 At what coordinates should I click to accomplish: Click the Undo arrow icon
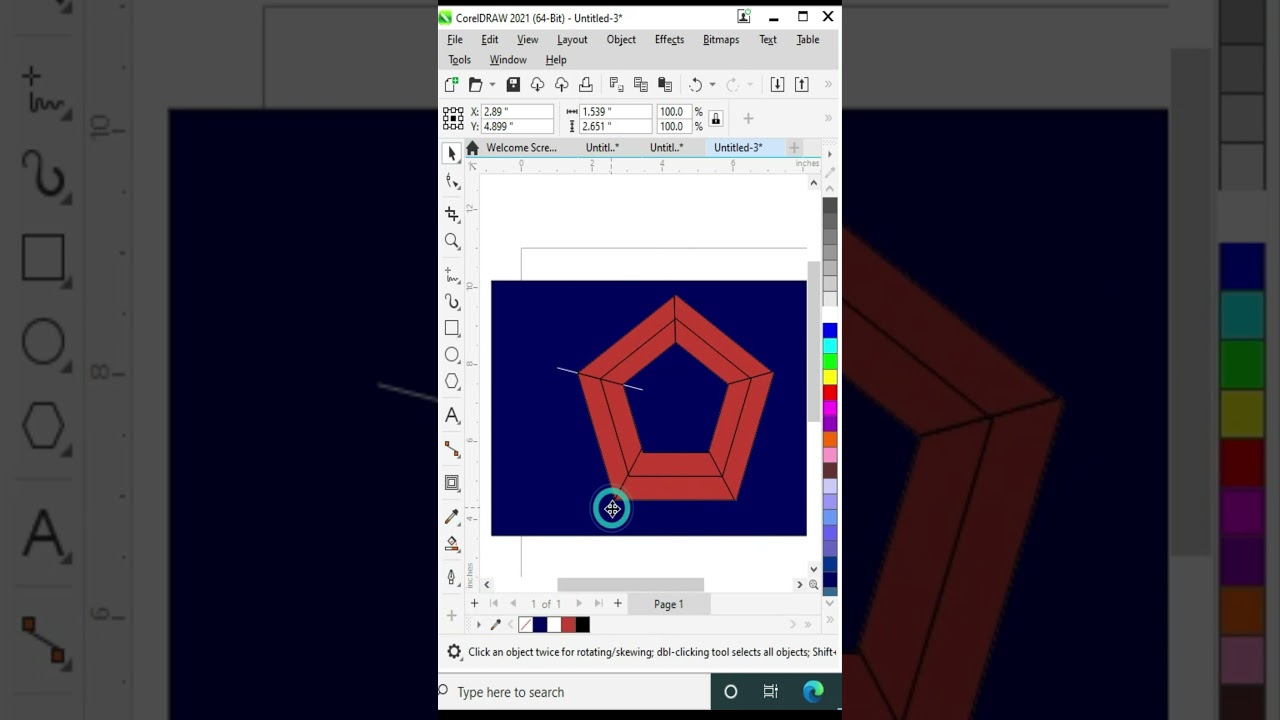696,85
